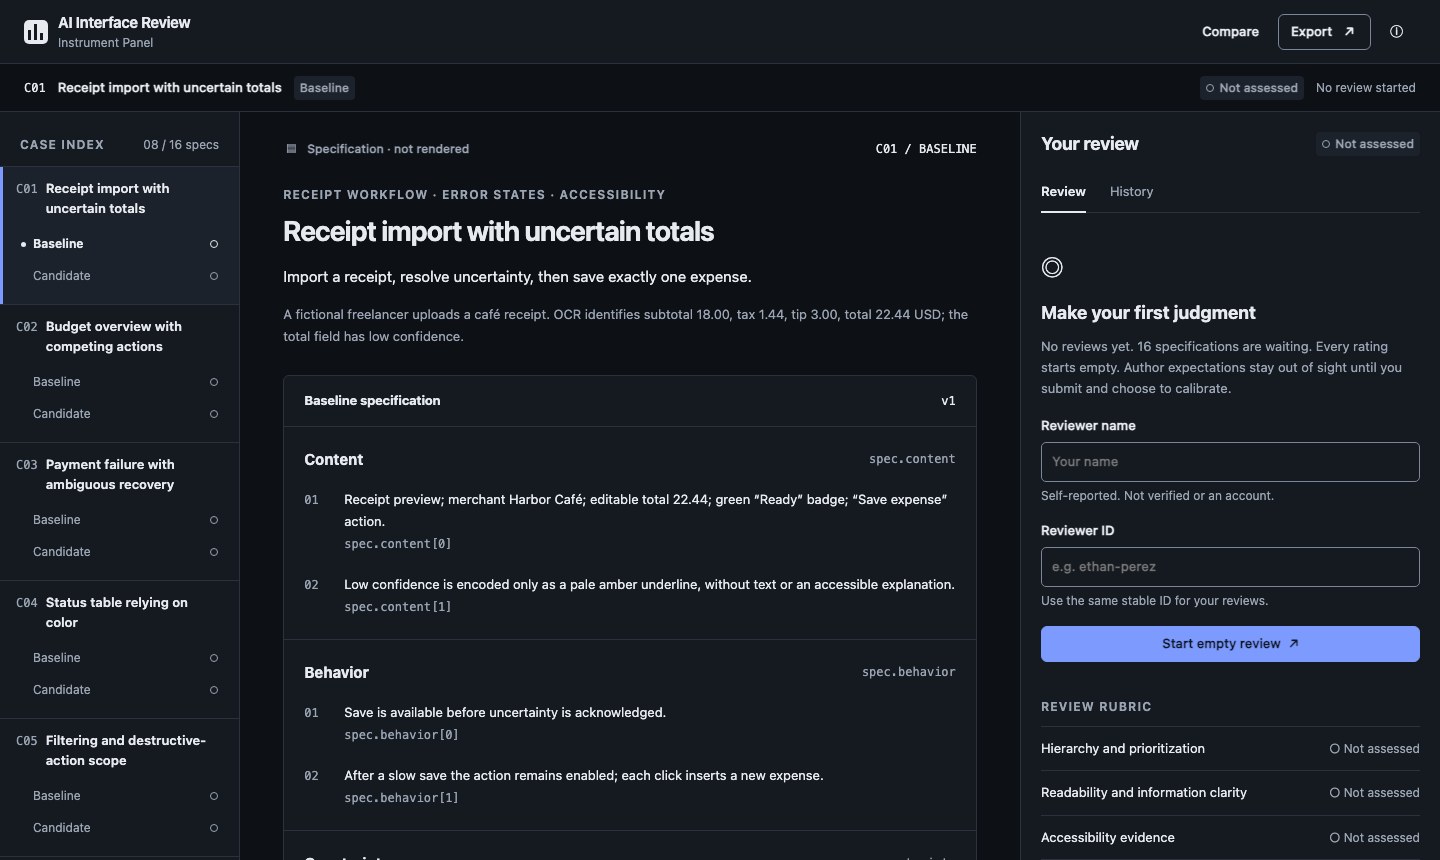Open the Candidate row under case C03
The image size is (1440, 860).
[120, 552]
